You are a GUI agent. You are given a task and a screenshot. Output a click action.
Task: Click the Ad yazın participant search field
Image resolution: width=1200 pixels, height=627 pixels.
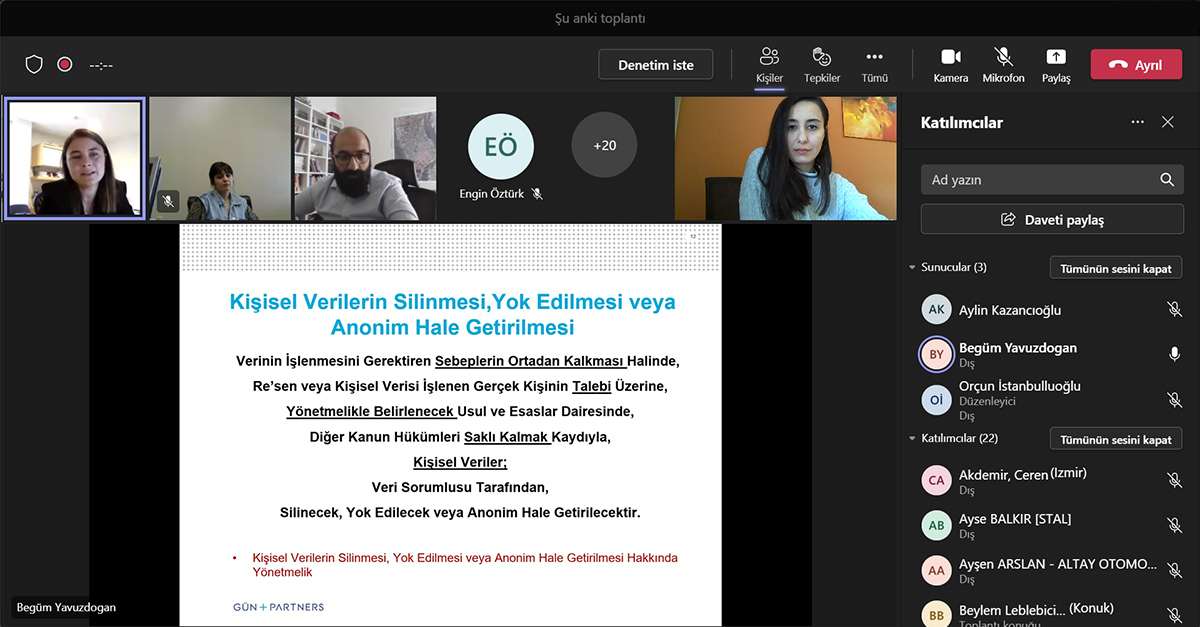click(x=1040, y=180)
